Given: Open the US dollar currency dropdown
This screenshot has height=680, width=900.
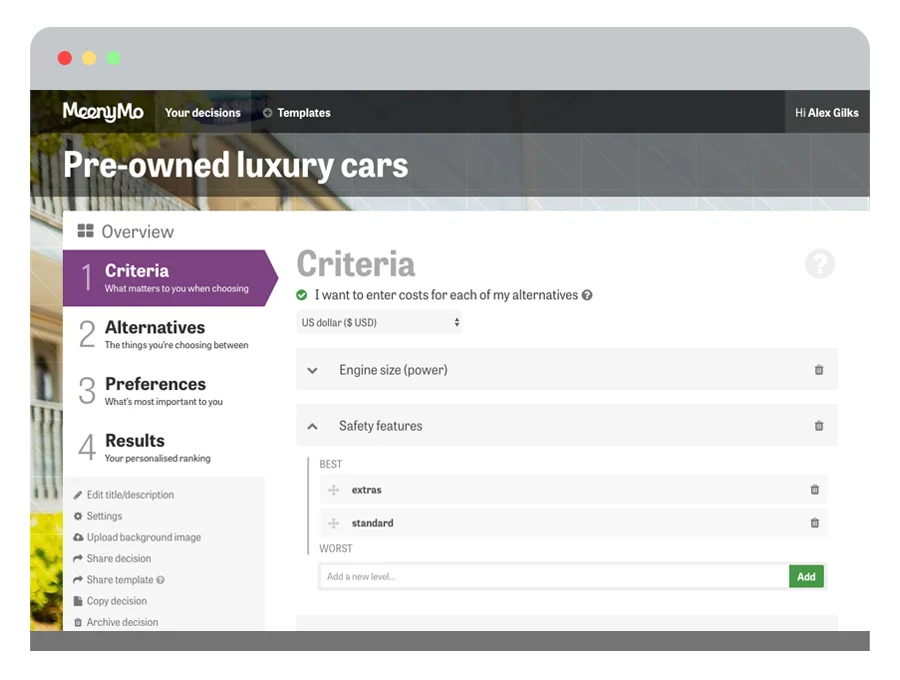Looking at the screenshot, I should click(379, 322).
